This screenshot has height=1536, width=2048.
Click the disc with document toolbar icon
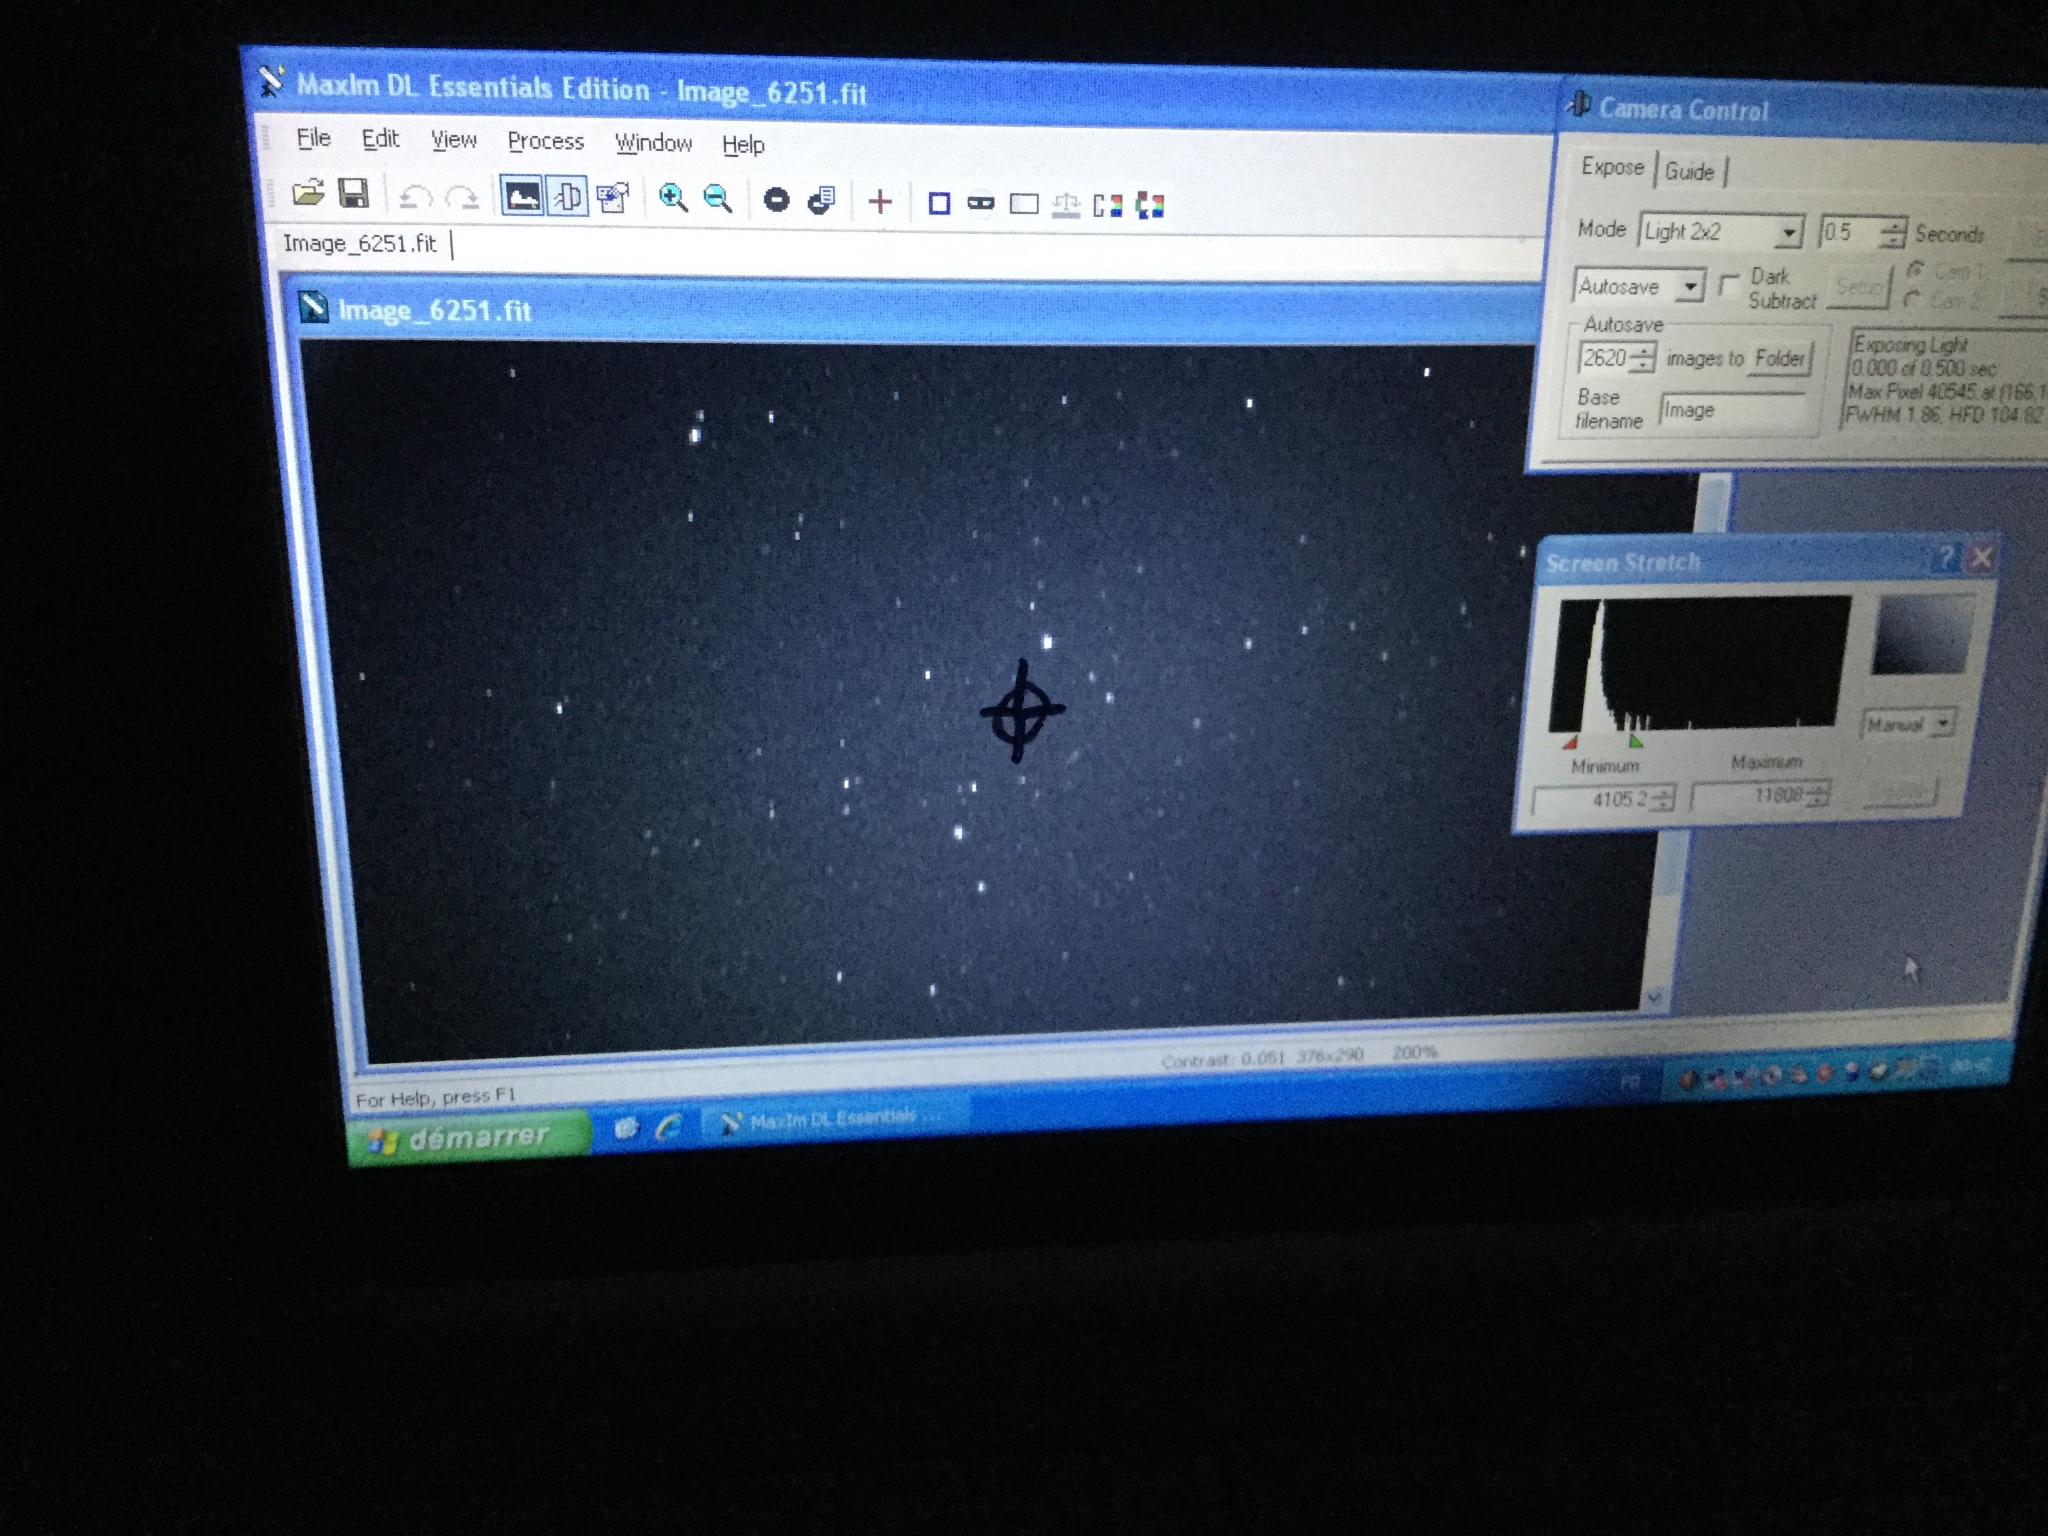[821, 201]
